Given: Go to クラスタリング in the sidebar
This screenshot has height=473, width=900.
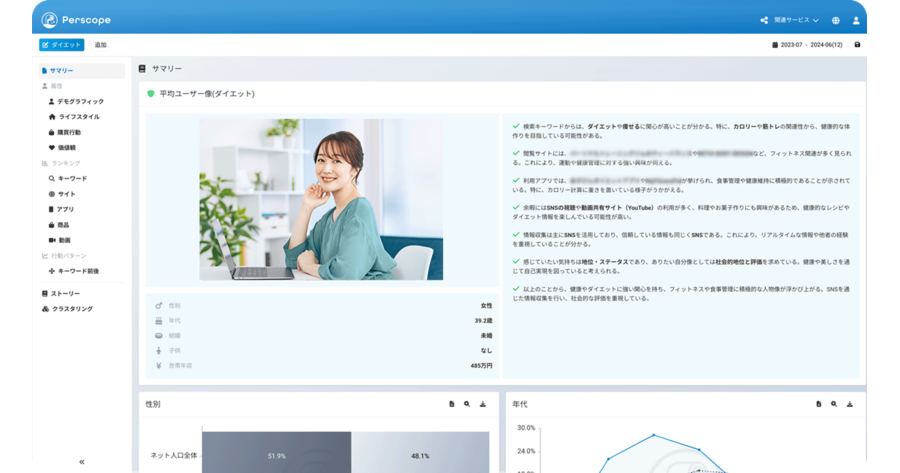Looking at the screenshot, I should [67, 309].
